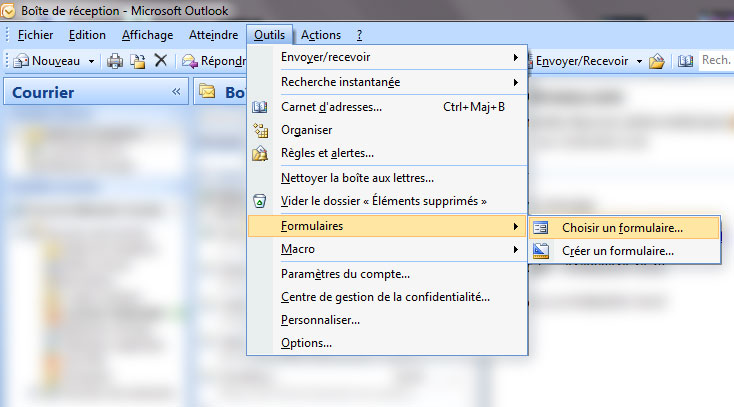Image resolution: width=734 pixels, height=407 pixels.
Task: Click the Rech. search field
Action: click(x=716, y=60)
